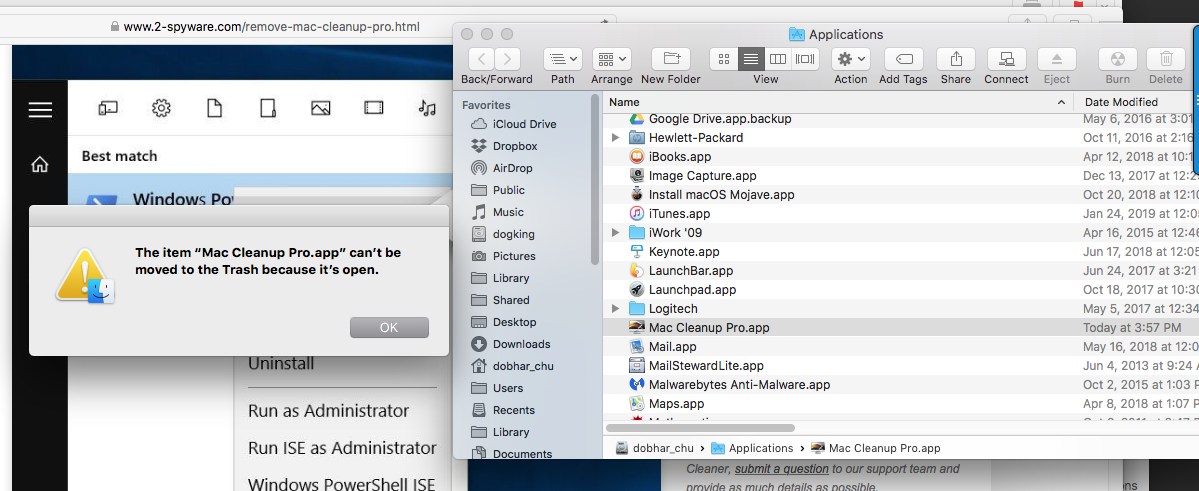Create a New Folder from the Finder toolbar

click(x=671, y=59)
